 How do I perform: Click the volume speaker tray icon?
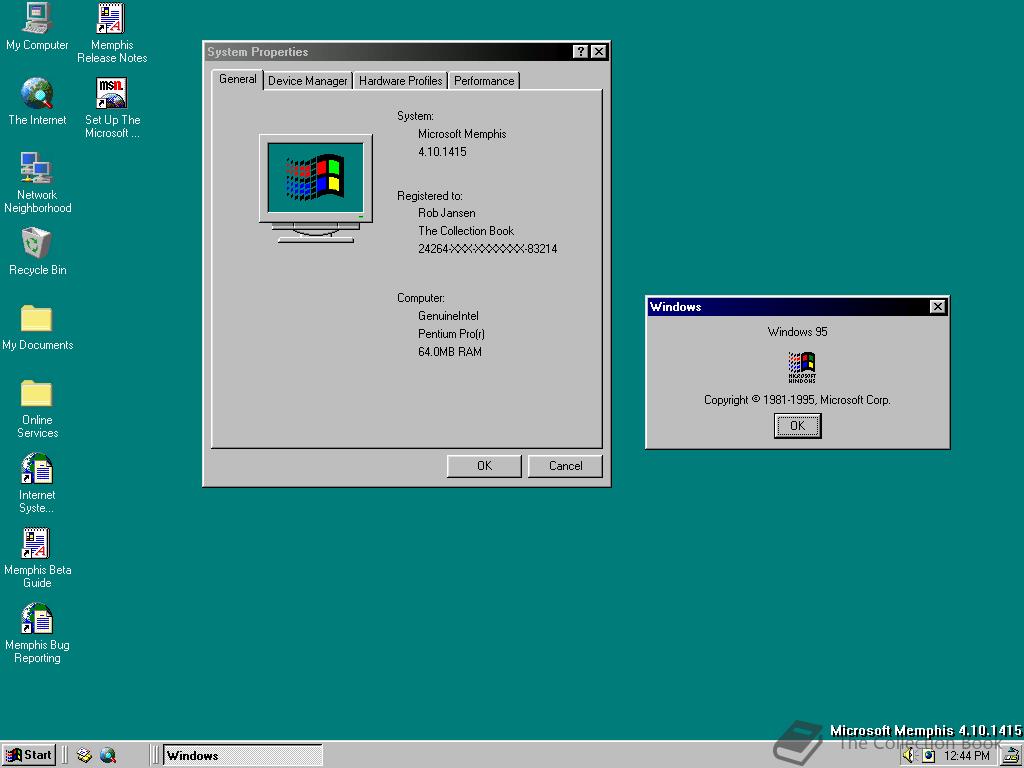point(910,756)
